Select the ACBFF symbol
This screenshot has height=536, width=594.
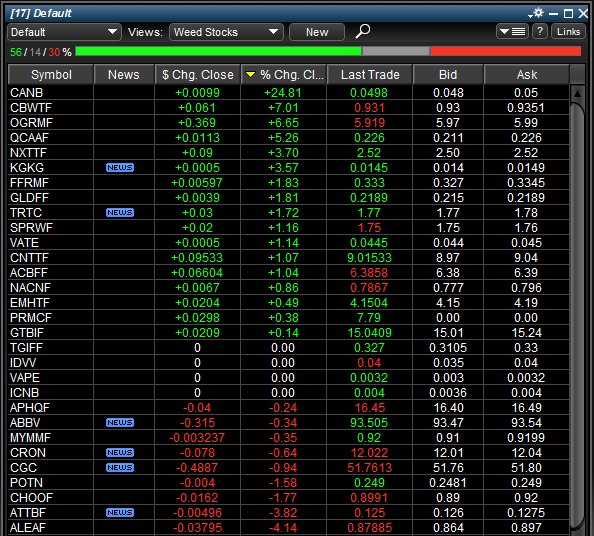click(x=29, y=273)
